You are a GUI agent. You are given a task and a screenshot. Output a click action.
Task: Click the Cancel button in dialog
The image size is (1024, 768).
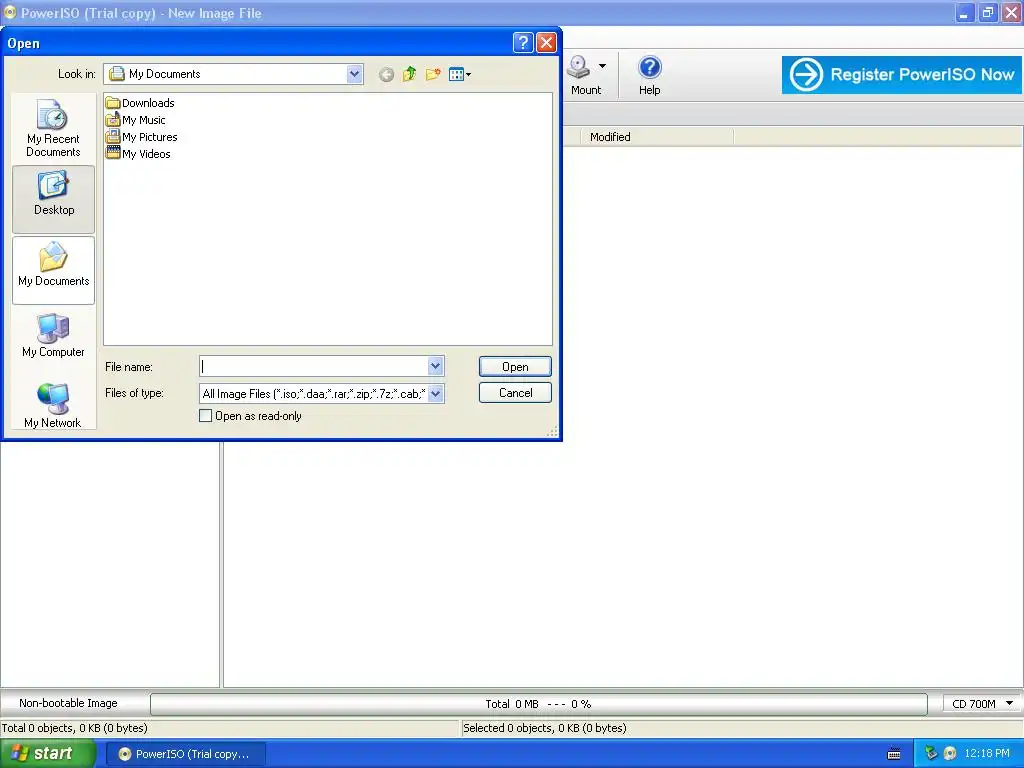(x=515, y=392)
